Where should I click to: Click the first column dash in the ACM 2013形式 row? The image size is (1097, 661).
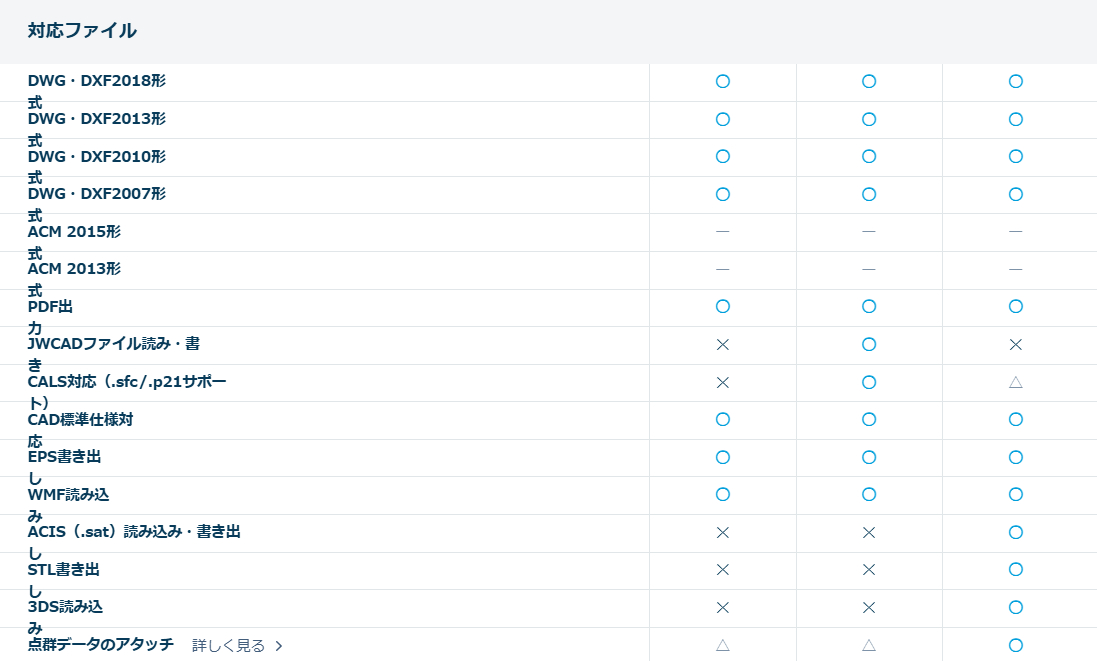[723, 269]
